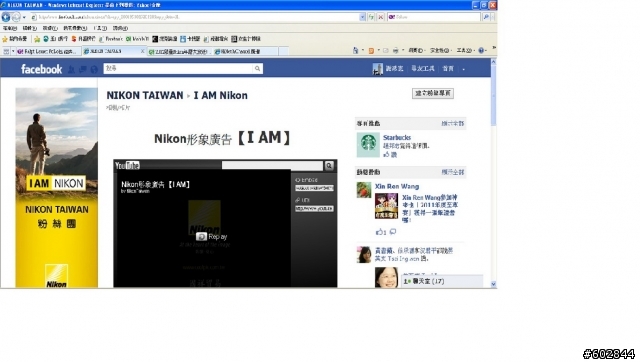Switch to the fourth browser tab
Image resolution: width=640 pixels, height=362 pixels.
click(x=245, y=51)
